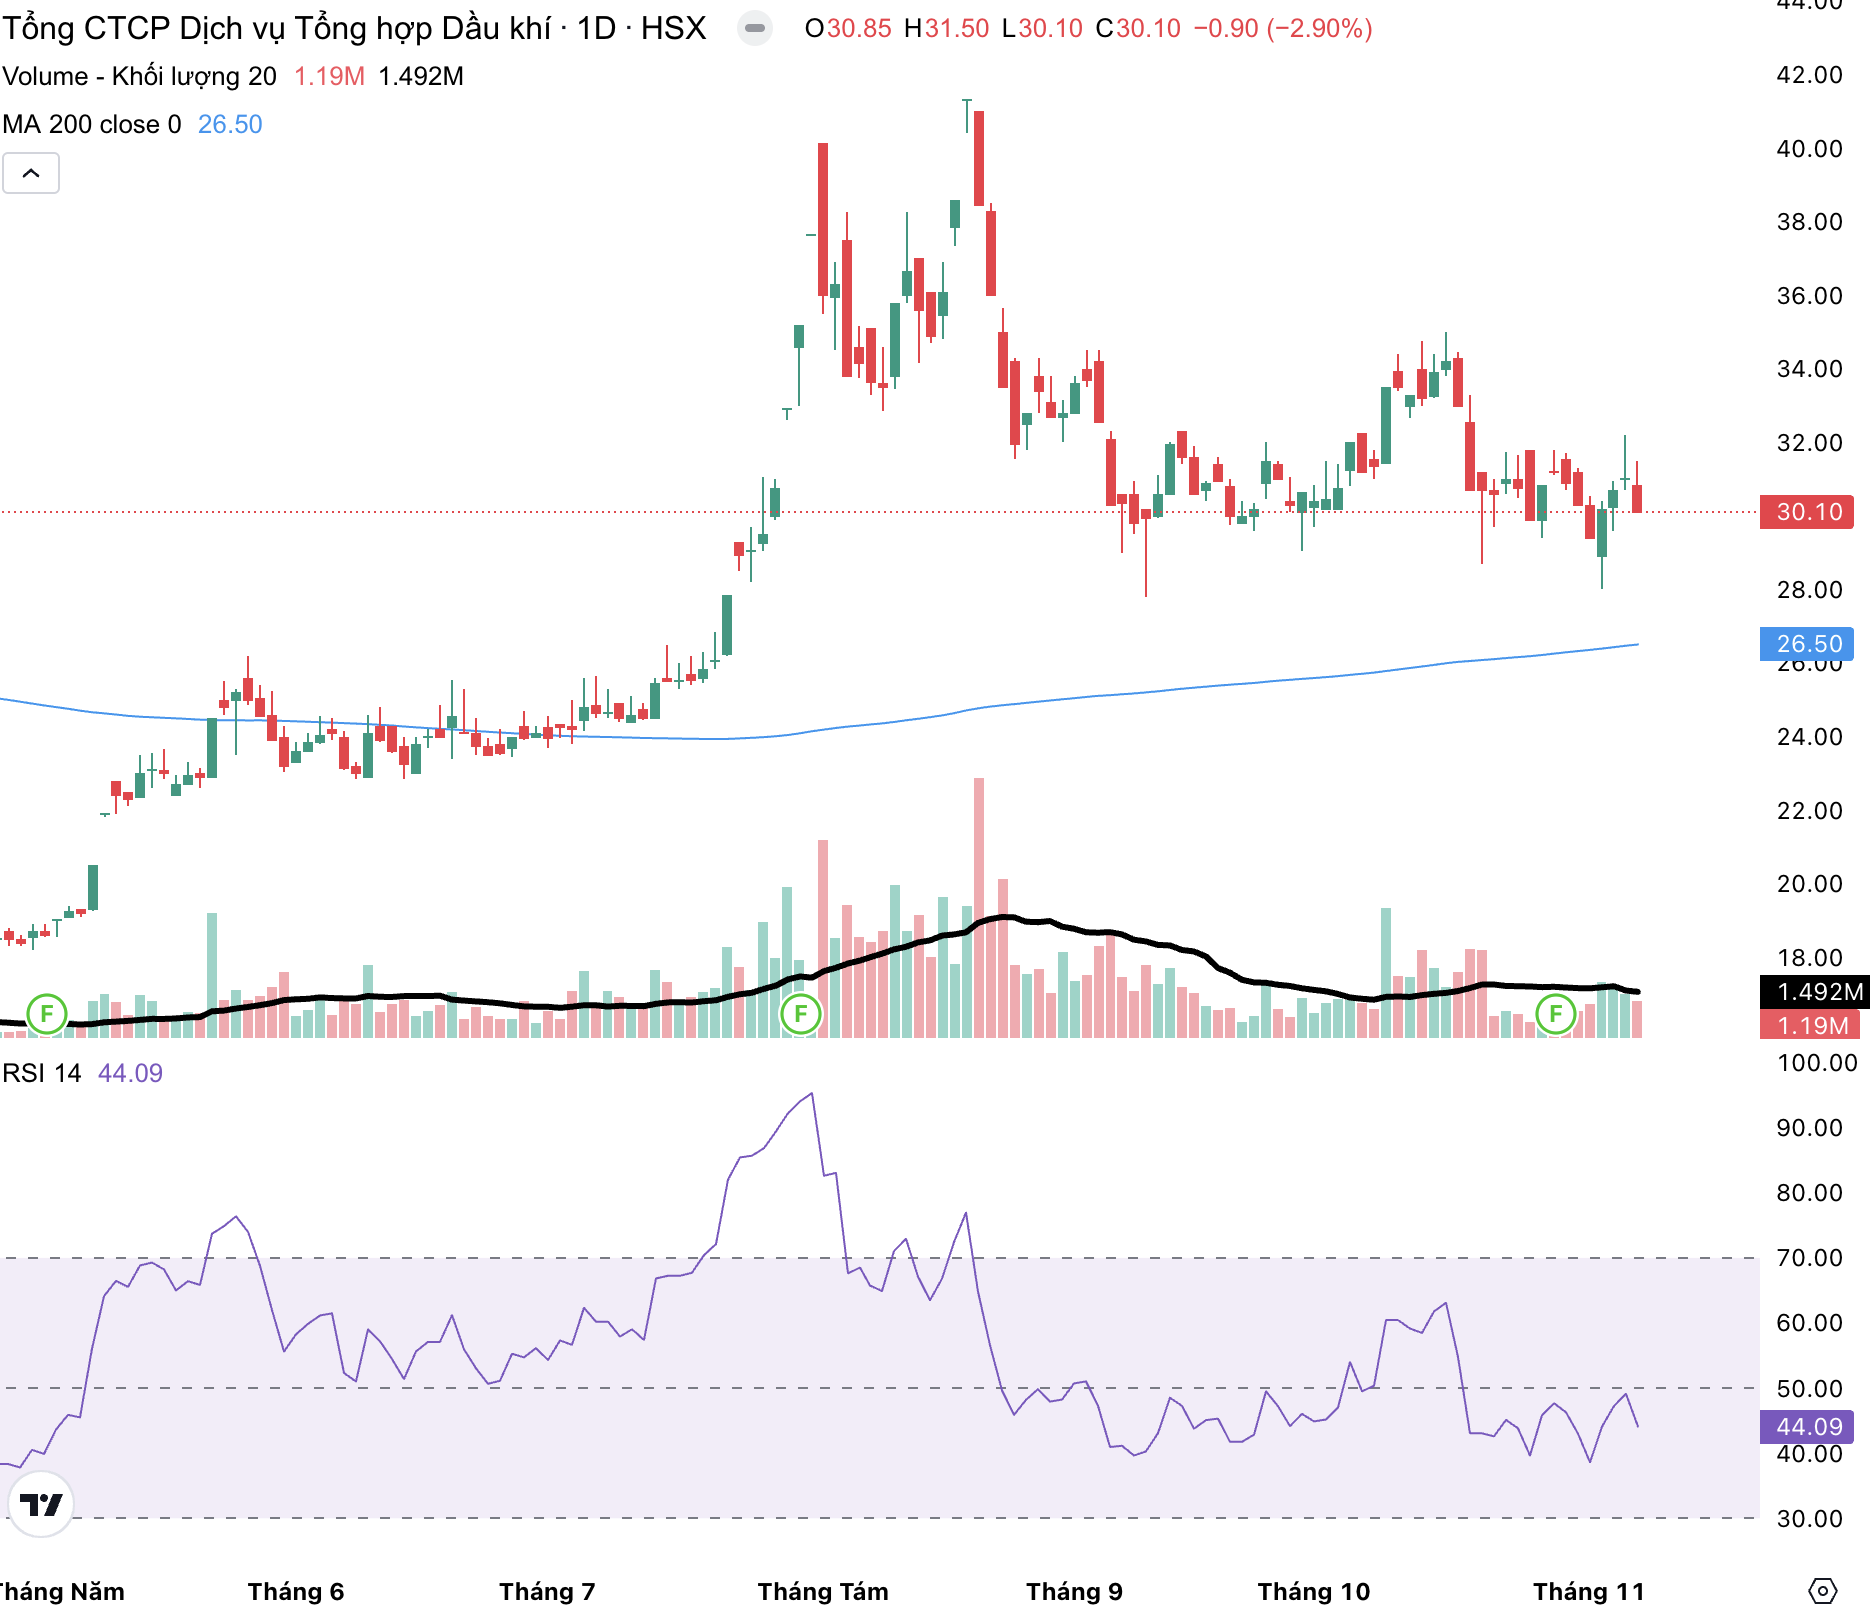Click the red 1.19M volume label
The height and width of the screenshot is (1612, 1870).
pos(1811,1025)
